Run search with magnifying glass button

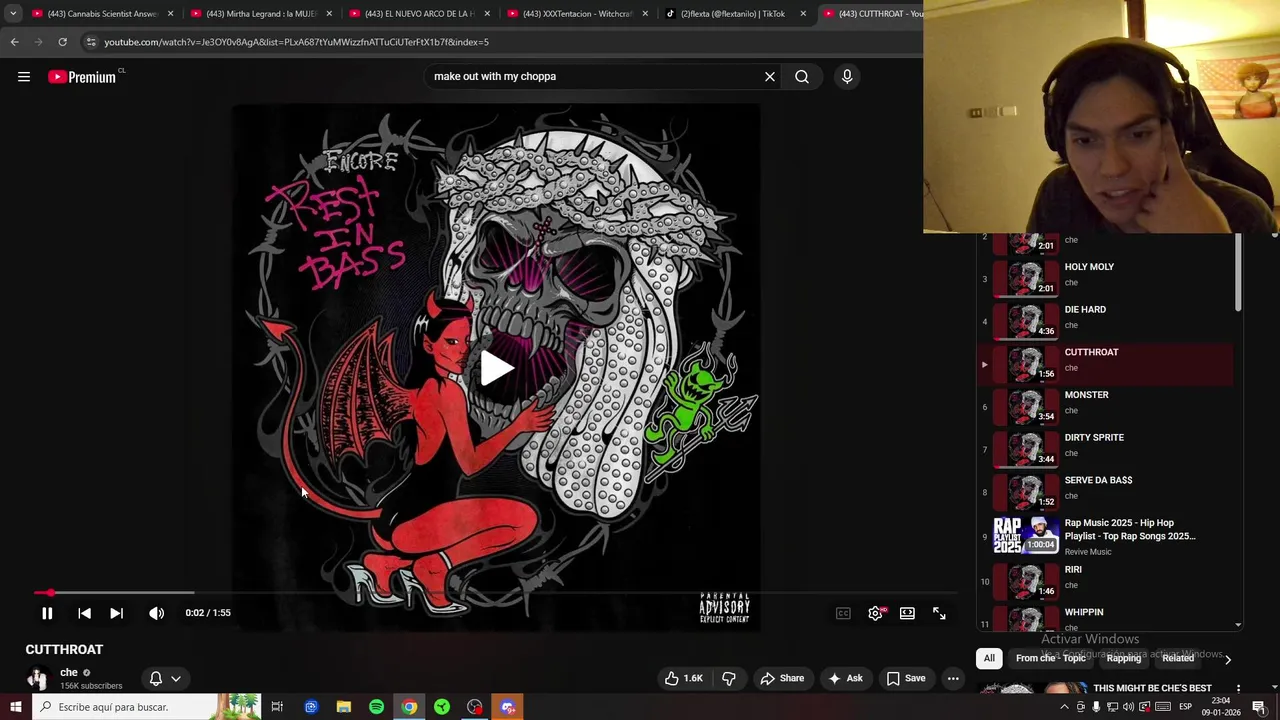pos(802,77)
